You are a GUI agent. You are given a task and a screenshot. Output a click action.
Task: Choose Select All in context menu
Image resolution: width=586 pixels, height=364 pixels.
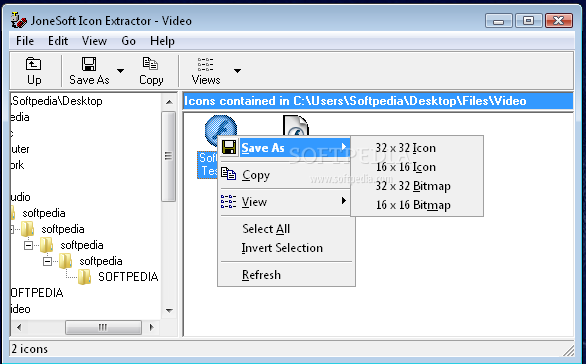(285, 229)
